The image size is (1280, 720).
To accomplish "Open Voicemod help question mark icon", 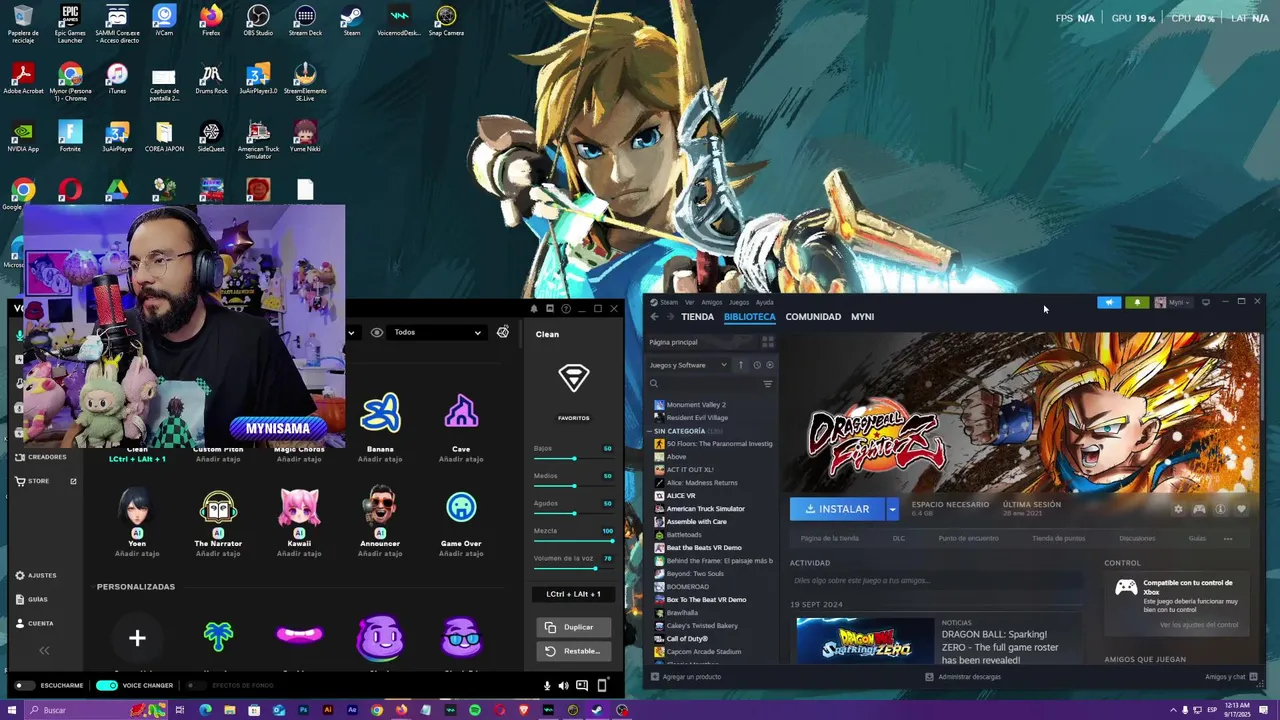I will tap(566, 308).
